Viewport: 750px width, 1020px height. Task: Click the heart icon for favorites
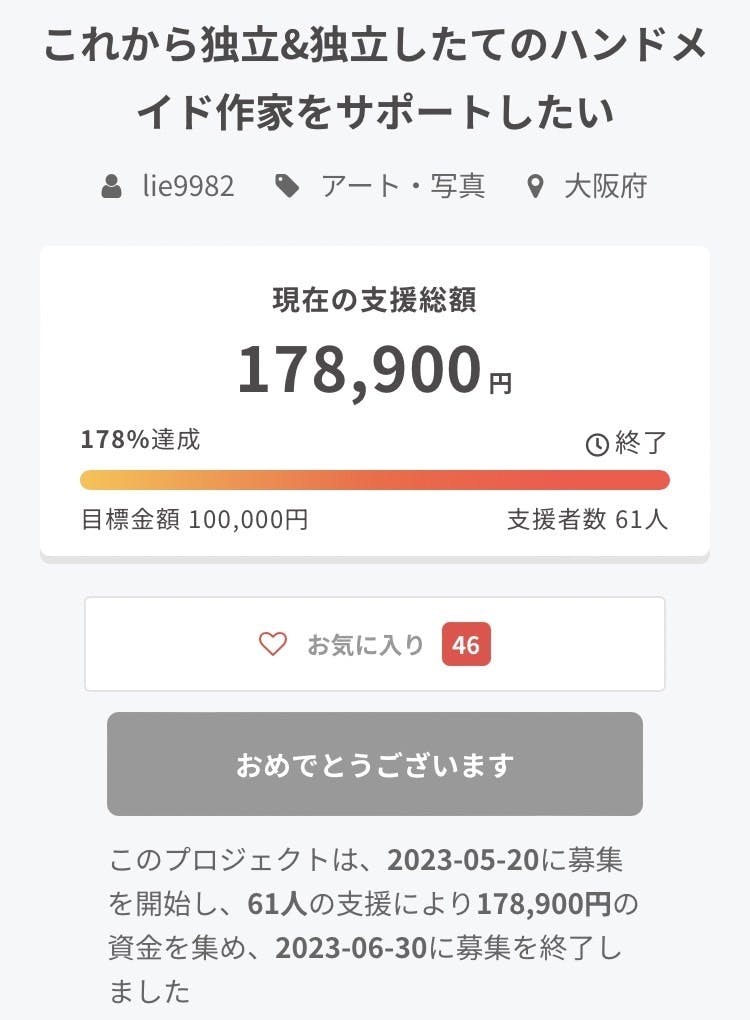tap(273, 645)
